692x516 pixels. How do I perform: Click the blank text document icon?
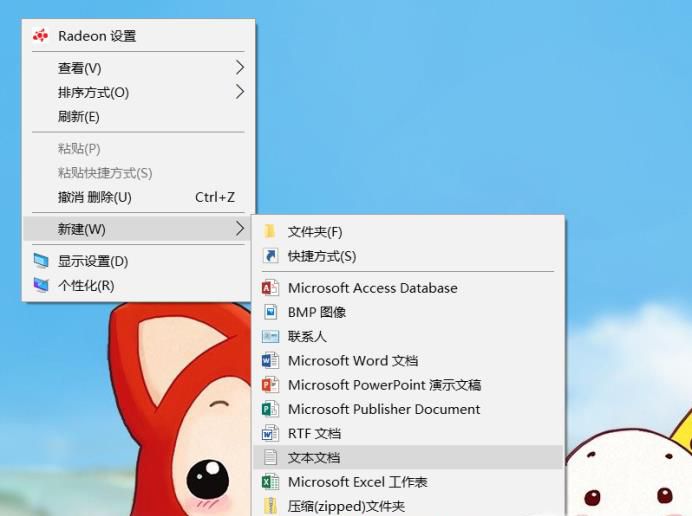270,457
